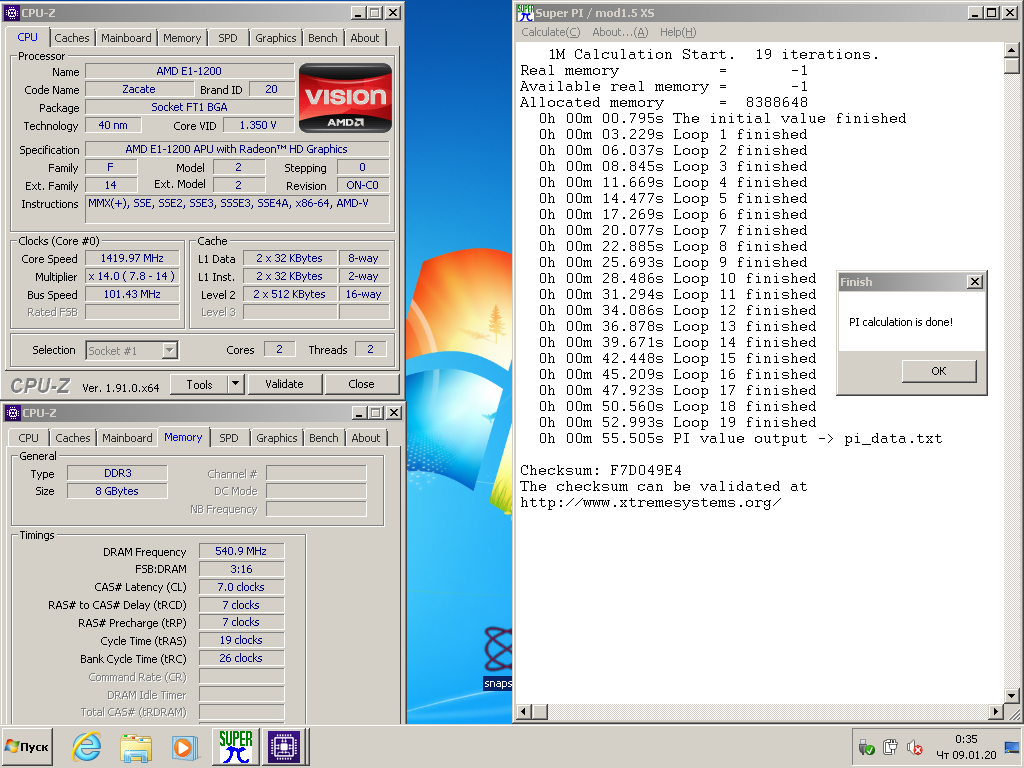Click the Core Speed value 1419.97 MHz
Viewport: 1024px width, 768px height.
tap(132, 258)
